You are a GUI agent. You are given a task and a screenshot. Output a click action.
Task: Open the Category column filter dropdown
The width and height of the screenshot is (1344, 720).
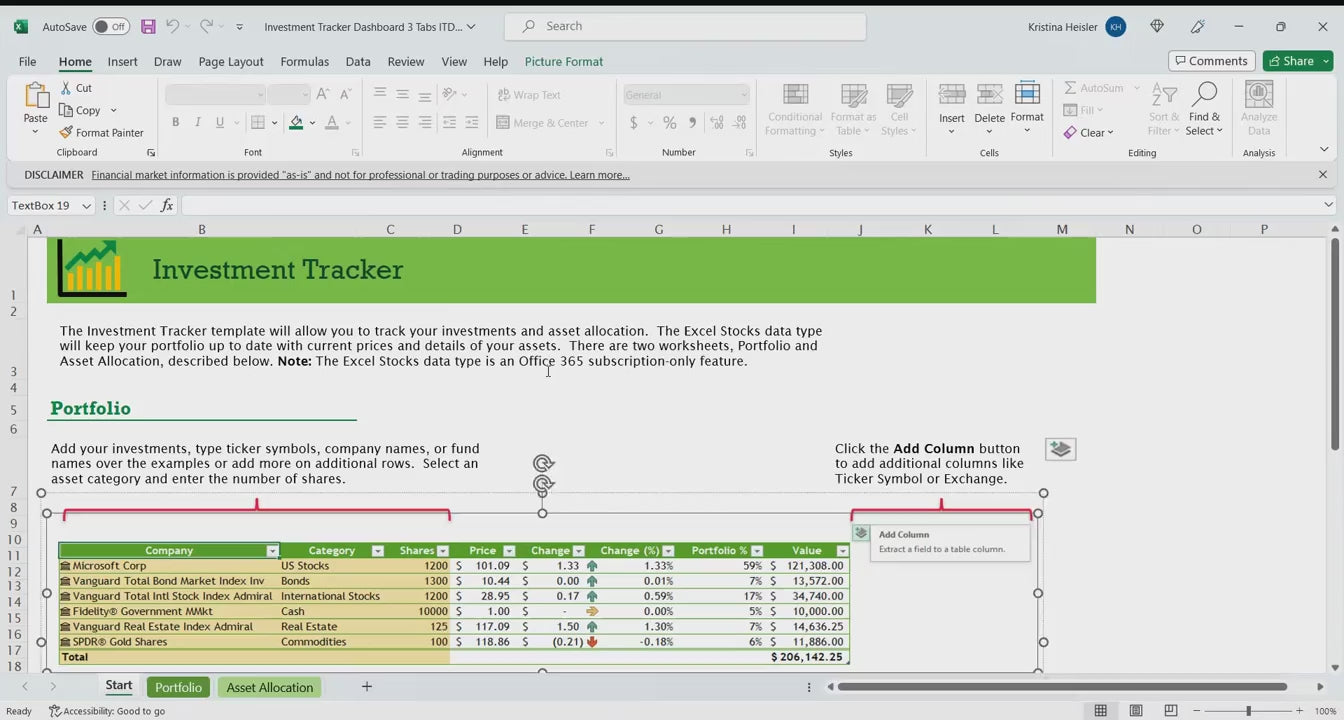tap(377, 551)
